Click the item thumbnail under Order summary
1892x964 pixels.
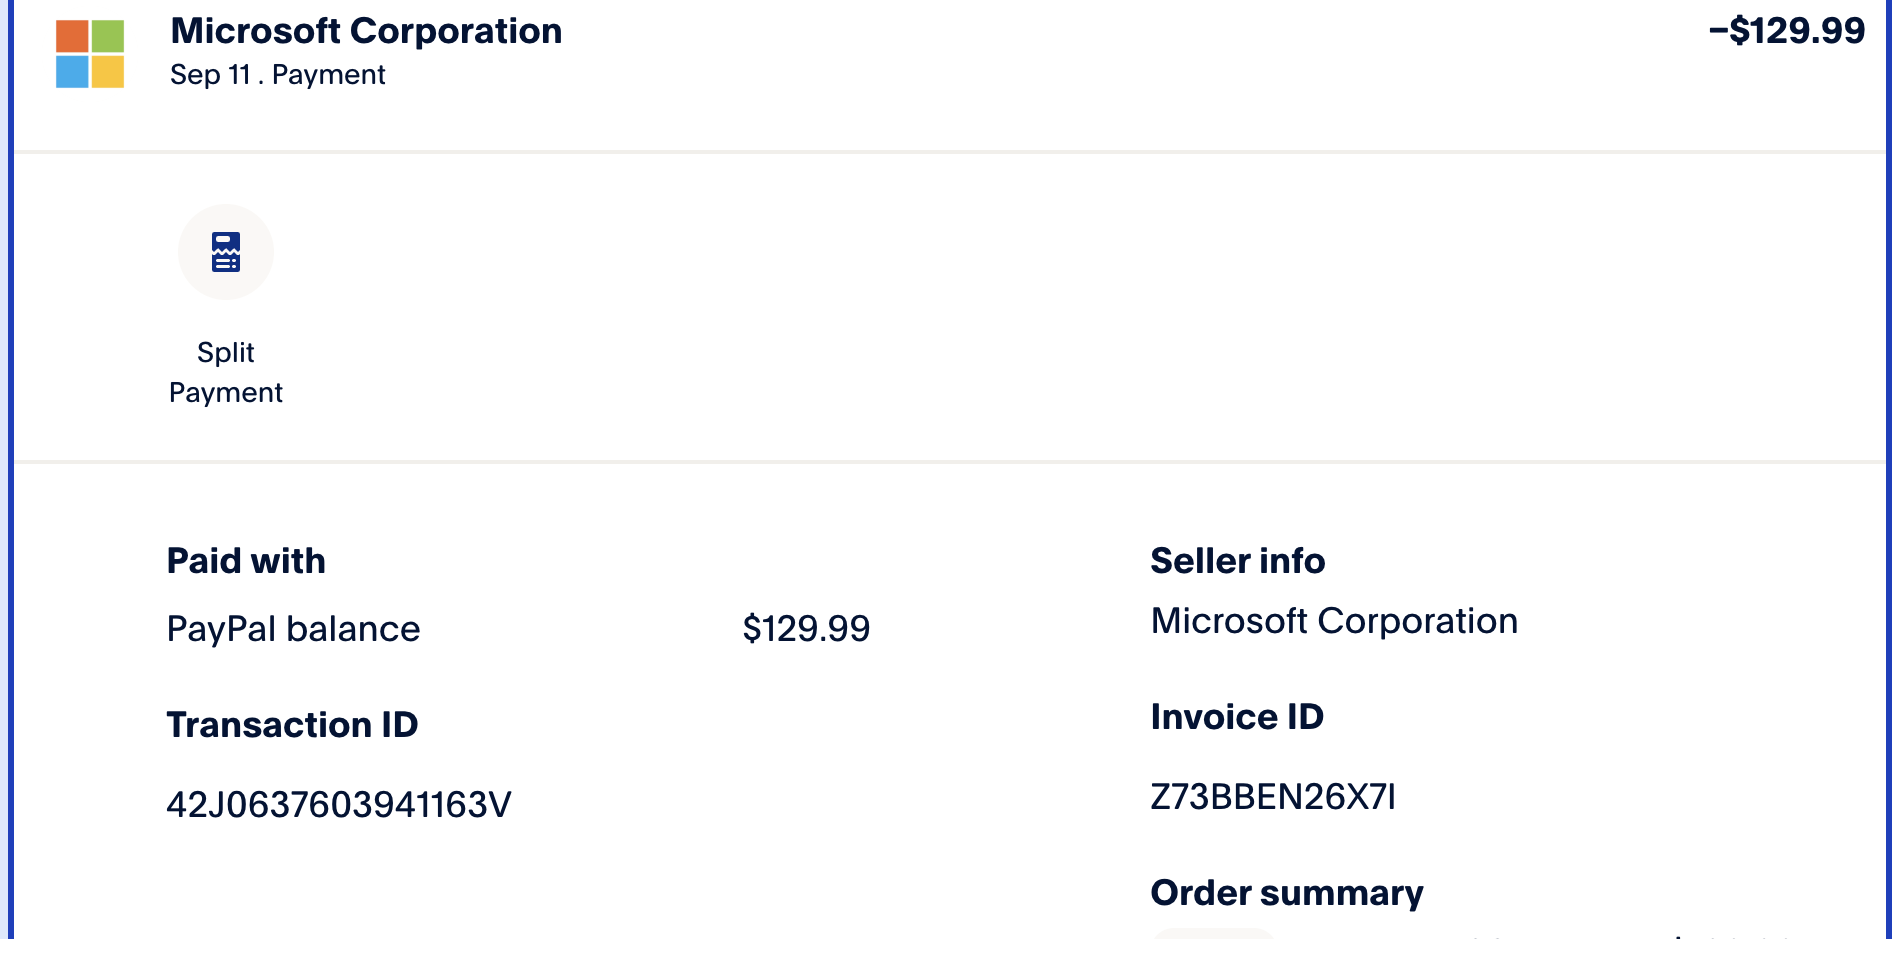pos(1213,944)
